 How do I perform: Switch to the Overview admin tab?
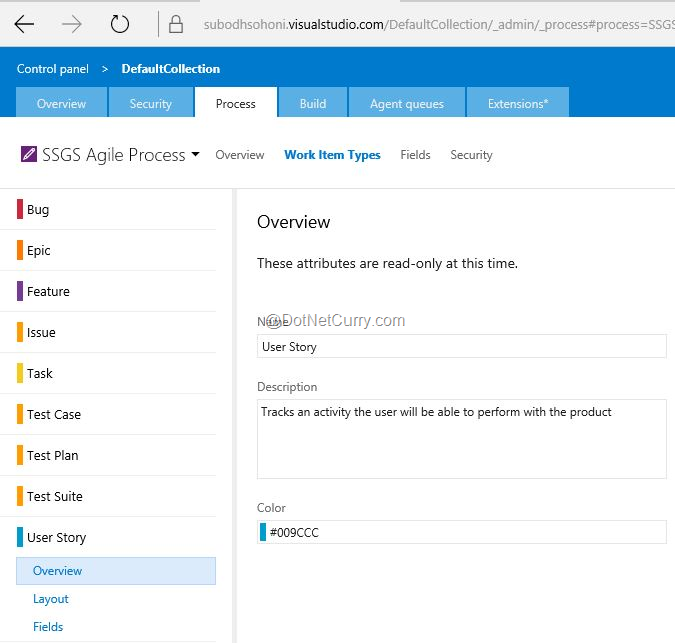coord(62,102)
